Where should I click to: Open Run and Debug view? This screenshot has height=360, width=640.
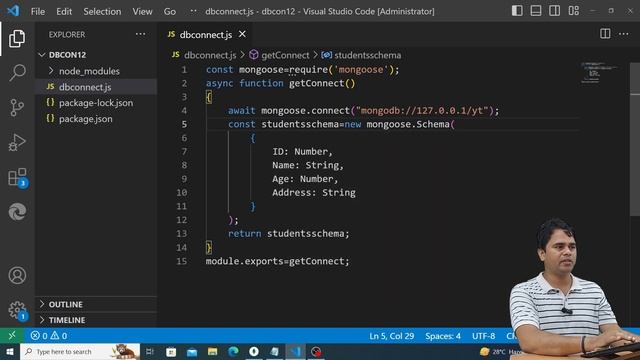(x=17, y=142)
